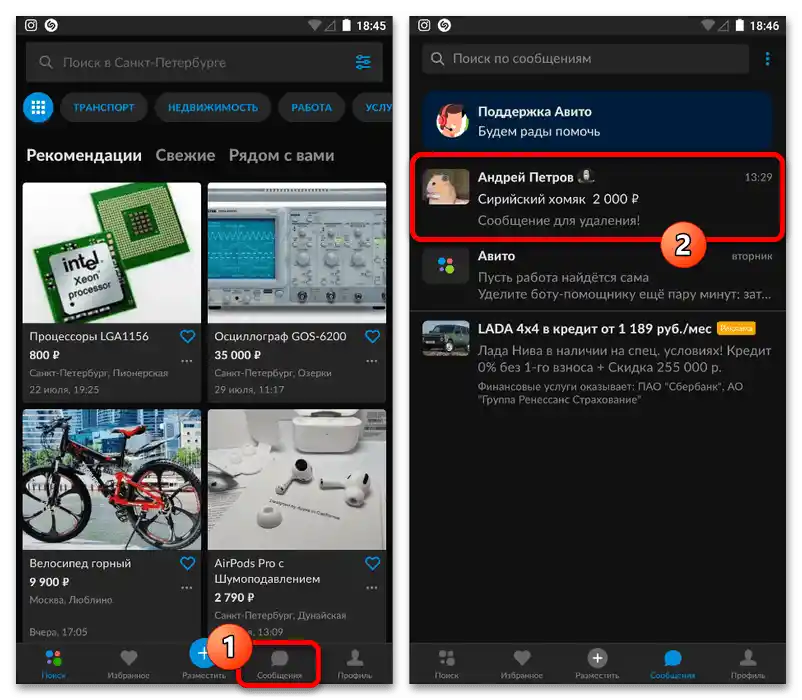Open the mountain bike listing photo
This screenshot has height=700, width=802.
click(112, 480)
